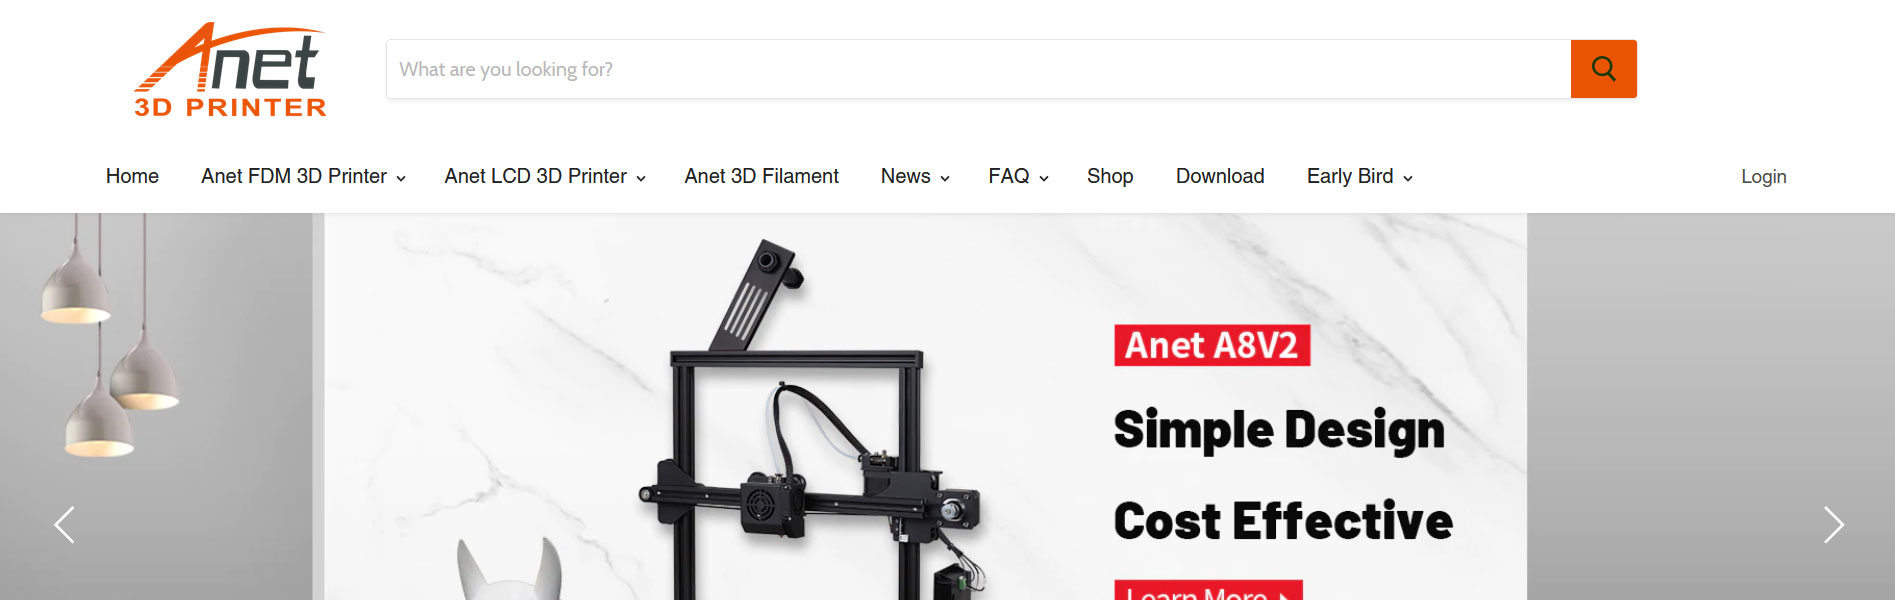Click the Cost Effective banner text
The height and width of the screenshot is (600, 1895).
click(x=1283, y=521)
